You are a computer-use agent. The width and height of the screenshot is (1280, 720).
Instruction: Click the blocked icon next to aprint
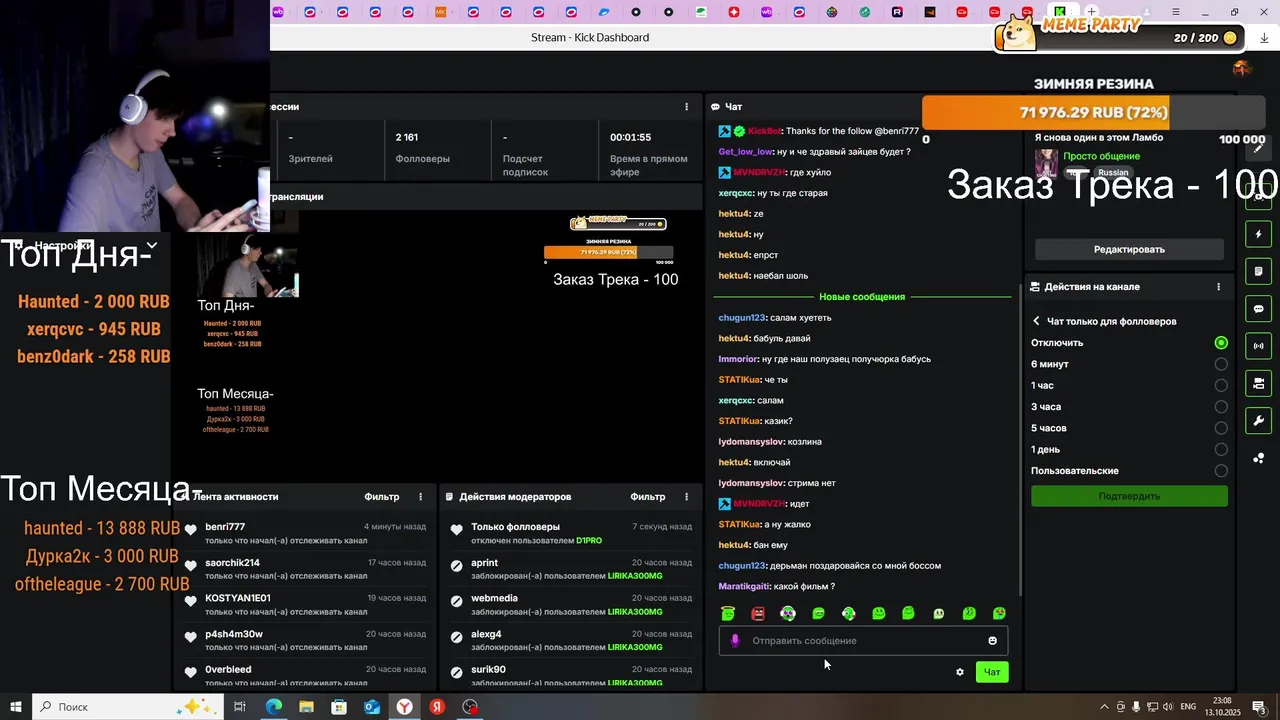coord(457,566)
